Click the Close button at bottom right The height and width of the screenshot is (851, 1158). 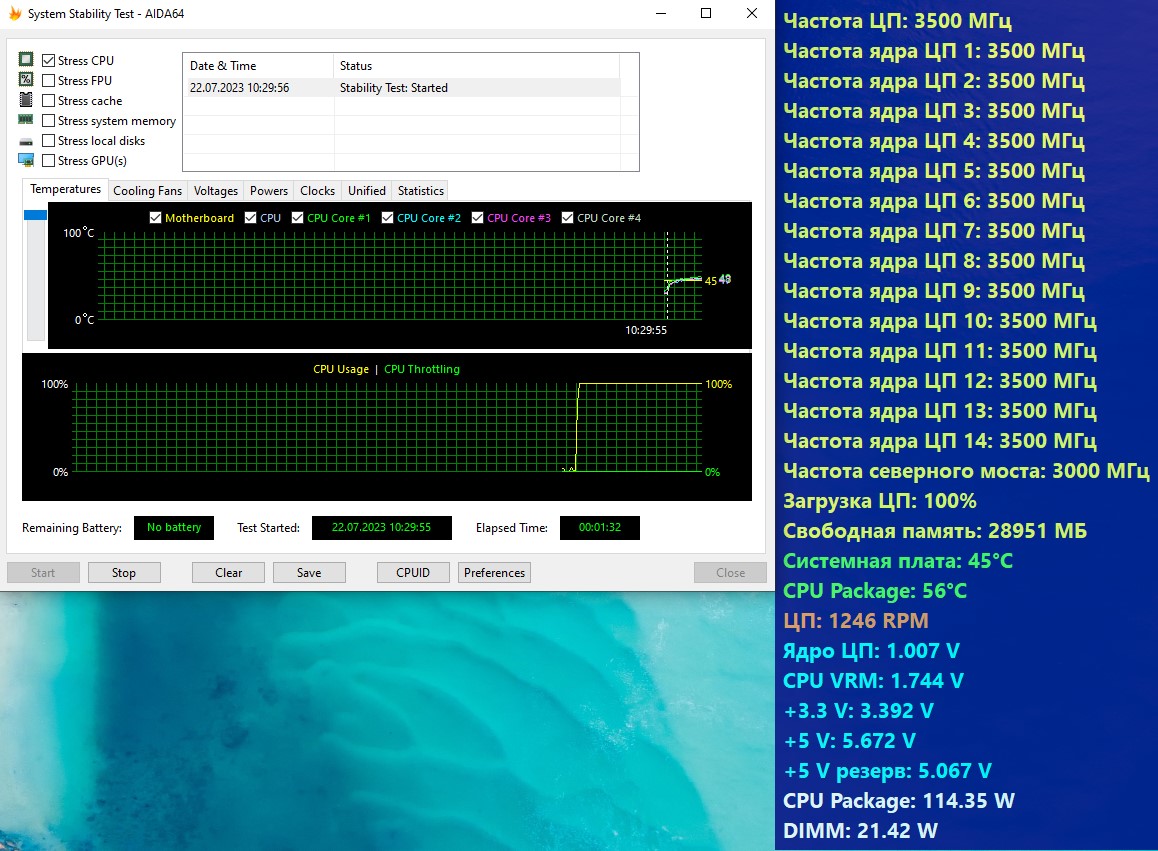click(730, 573)
